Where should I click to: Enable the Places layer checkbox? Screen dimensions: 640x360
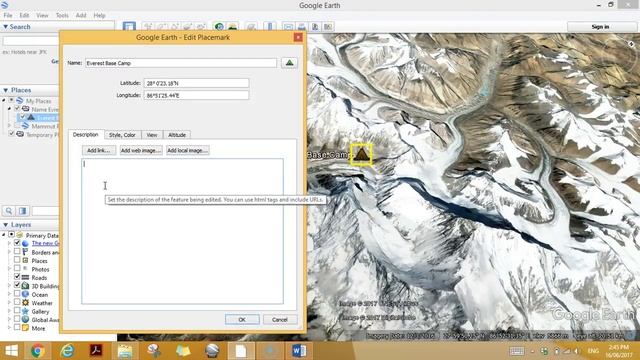(x=17, y=260)
